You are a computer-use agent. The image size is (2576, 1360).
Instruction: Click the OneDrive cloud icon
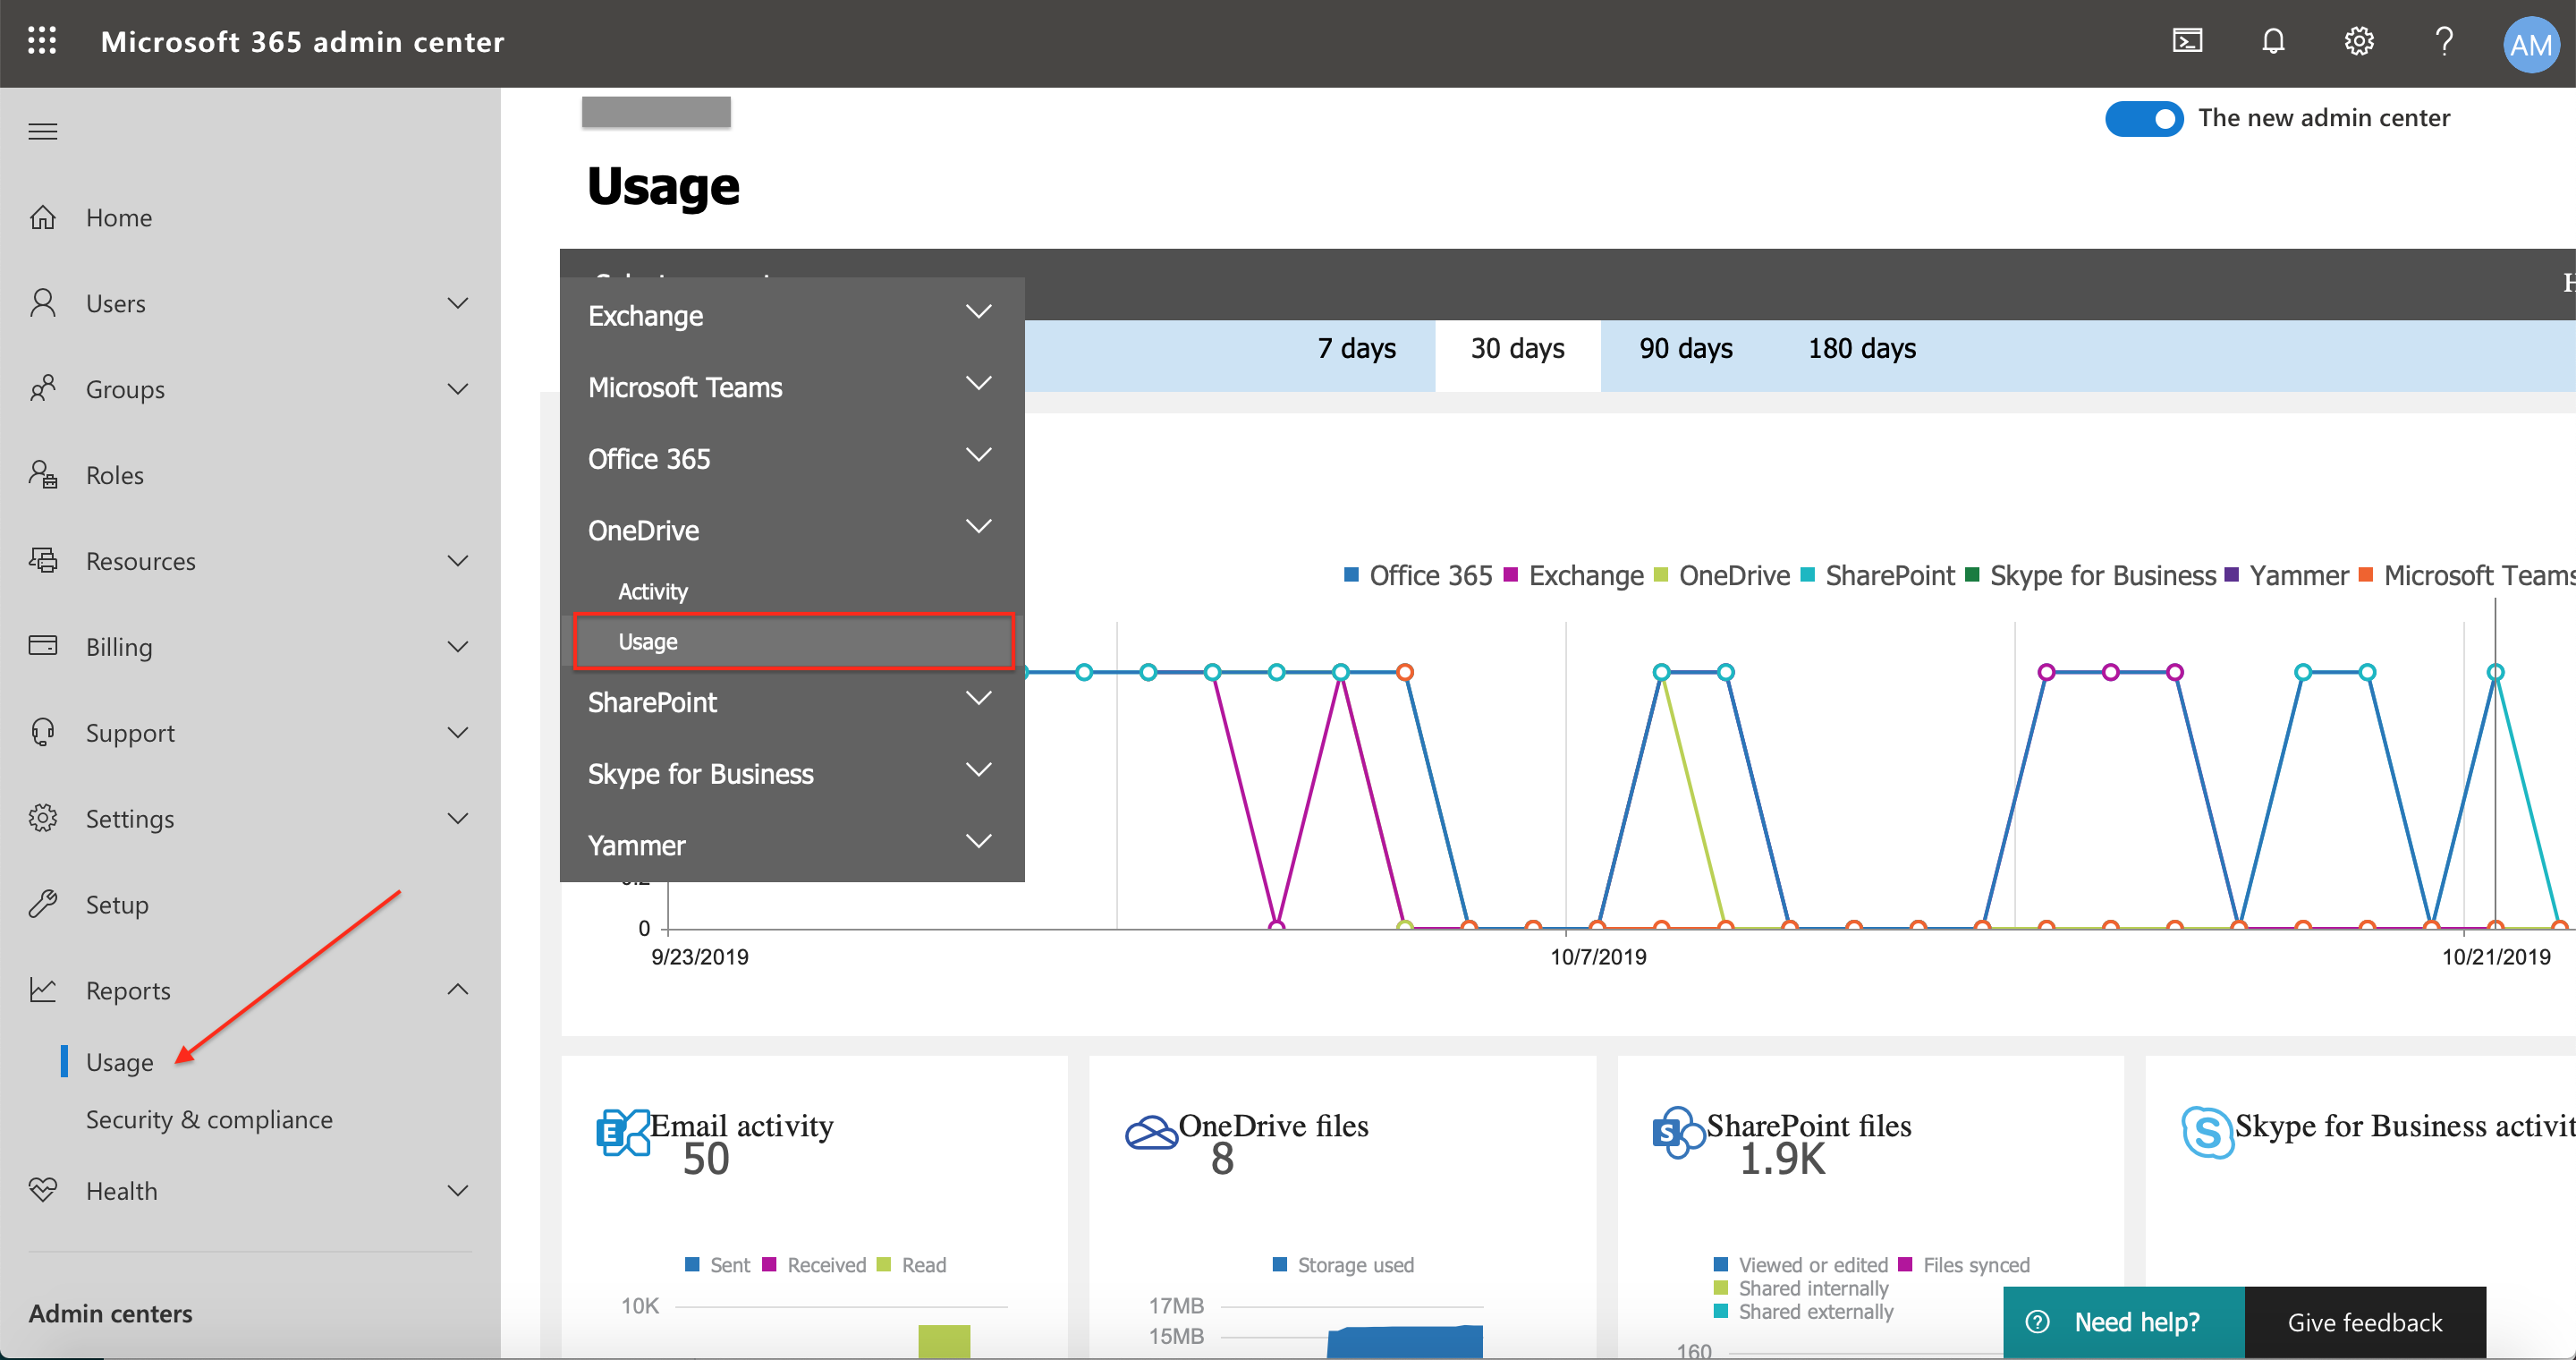pyautogui.click(x=1152, y=1133)
